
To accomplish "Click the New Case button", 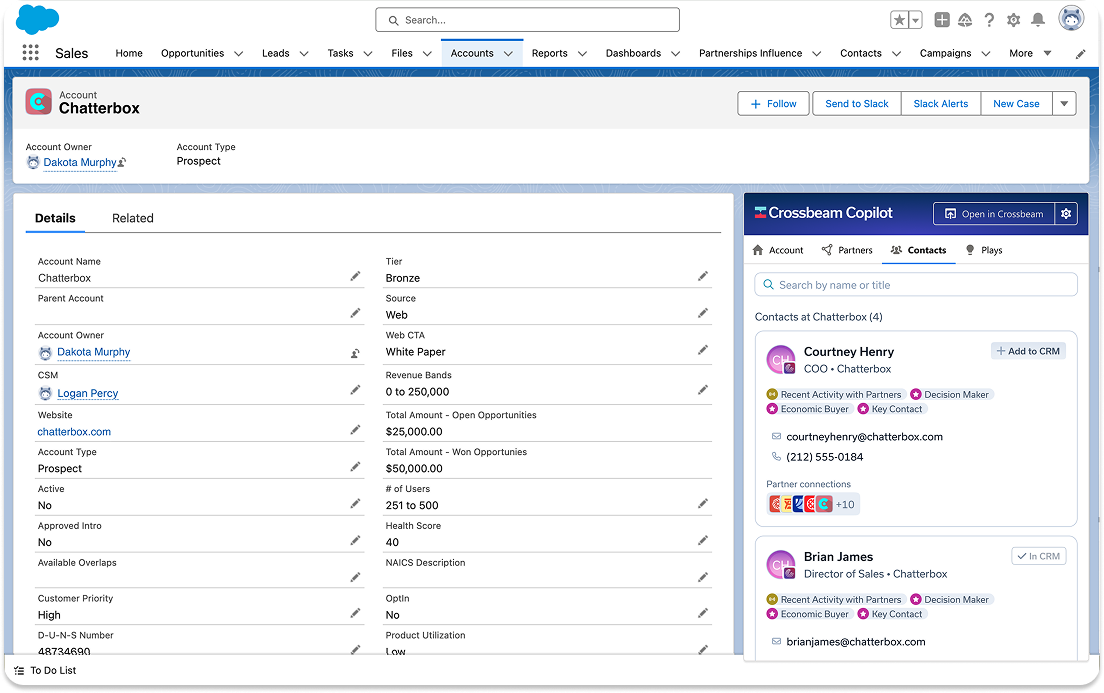I will click(1016, 104).
